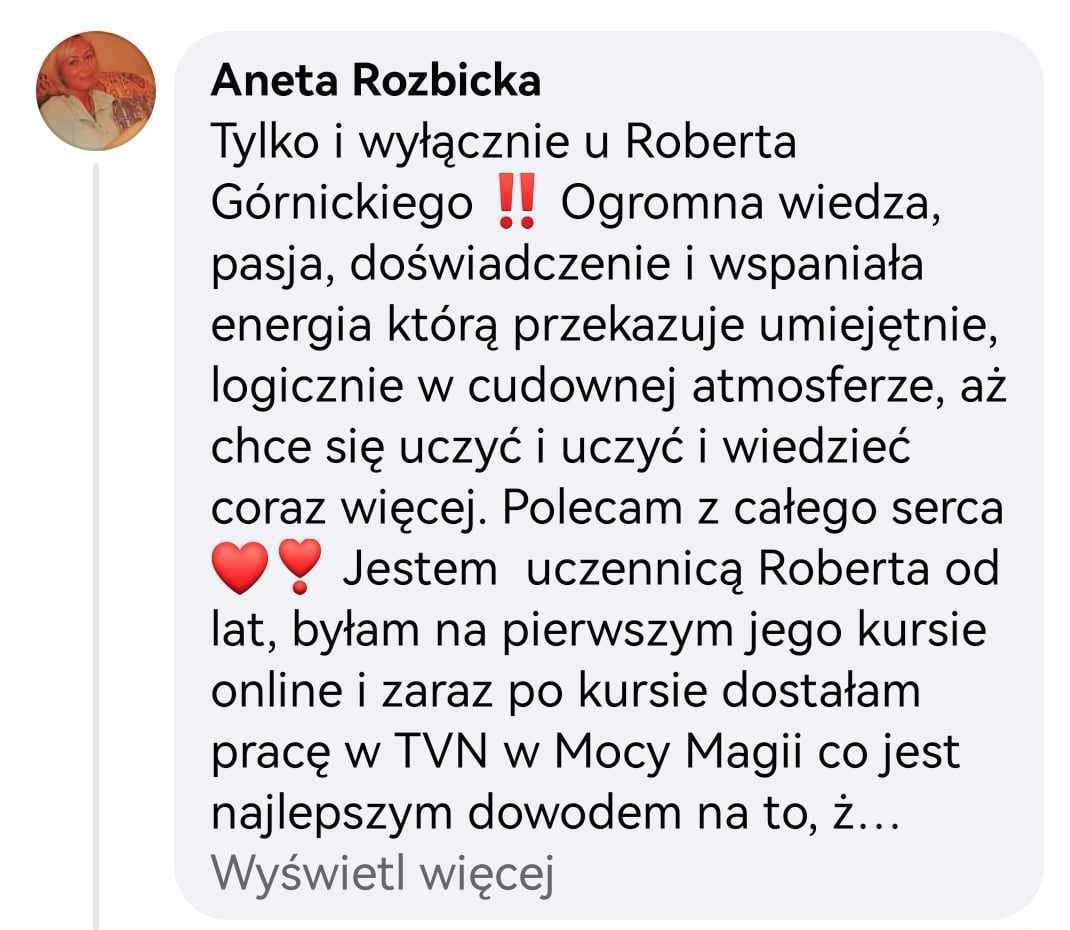This screenshot has height=930, width=1070.
Task: Click the phrase Ogromna wiedza
Action: click(x=751, y=205)
